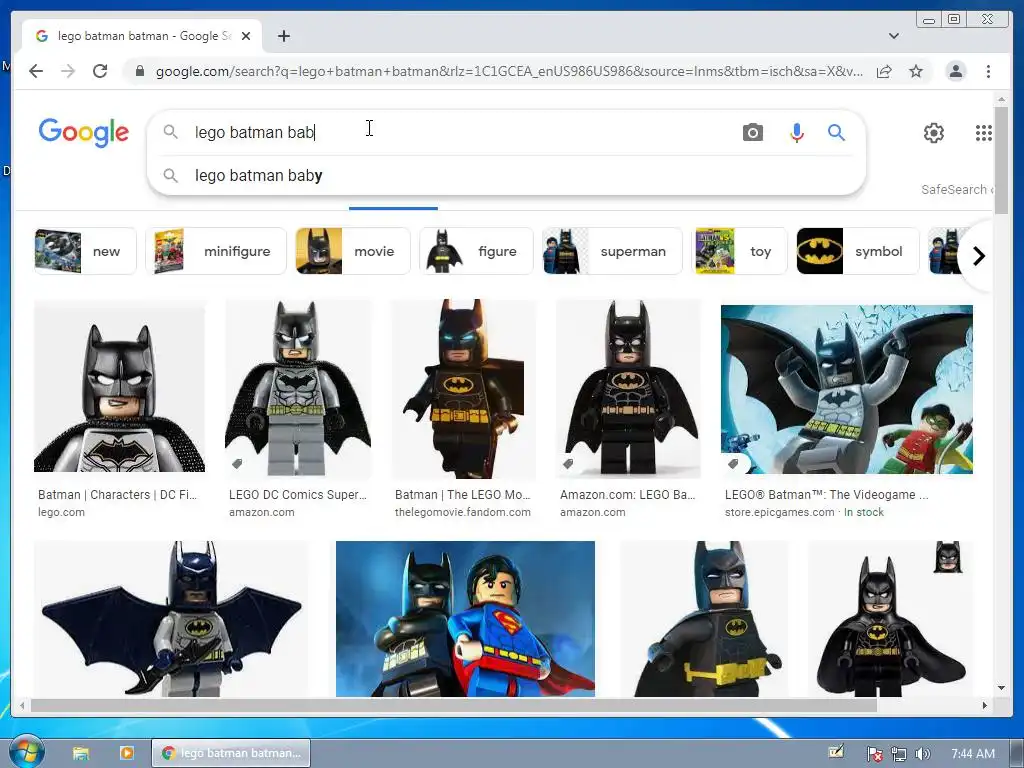This screenshot has width=1024, height=768.
Task: Open the Batman and Superman image
Action: (465, 618)
